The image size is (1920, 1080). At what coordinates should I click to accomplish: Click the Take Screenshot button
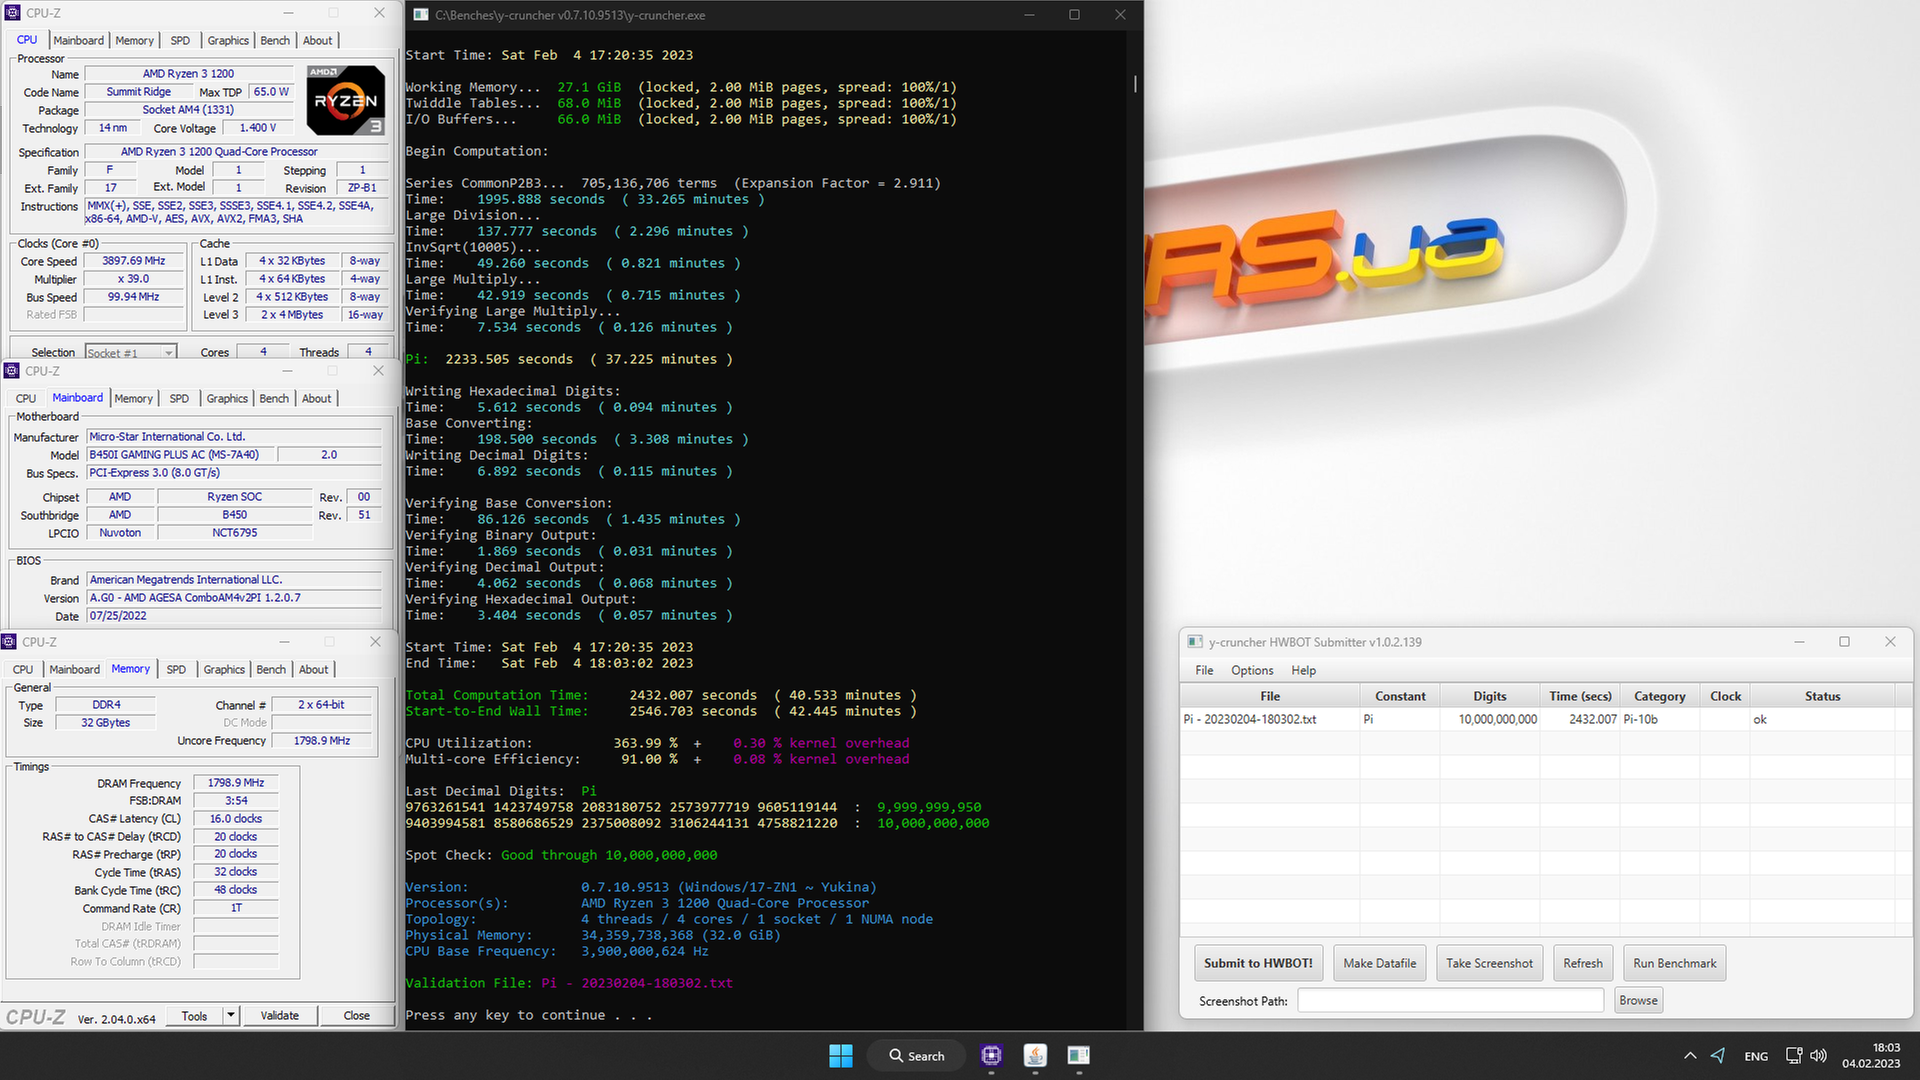coord(1489,963)
